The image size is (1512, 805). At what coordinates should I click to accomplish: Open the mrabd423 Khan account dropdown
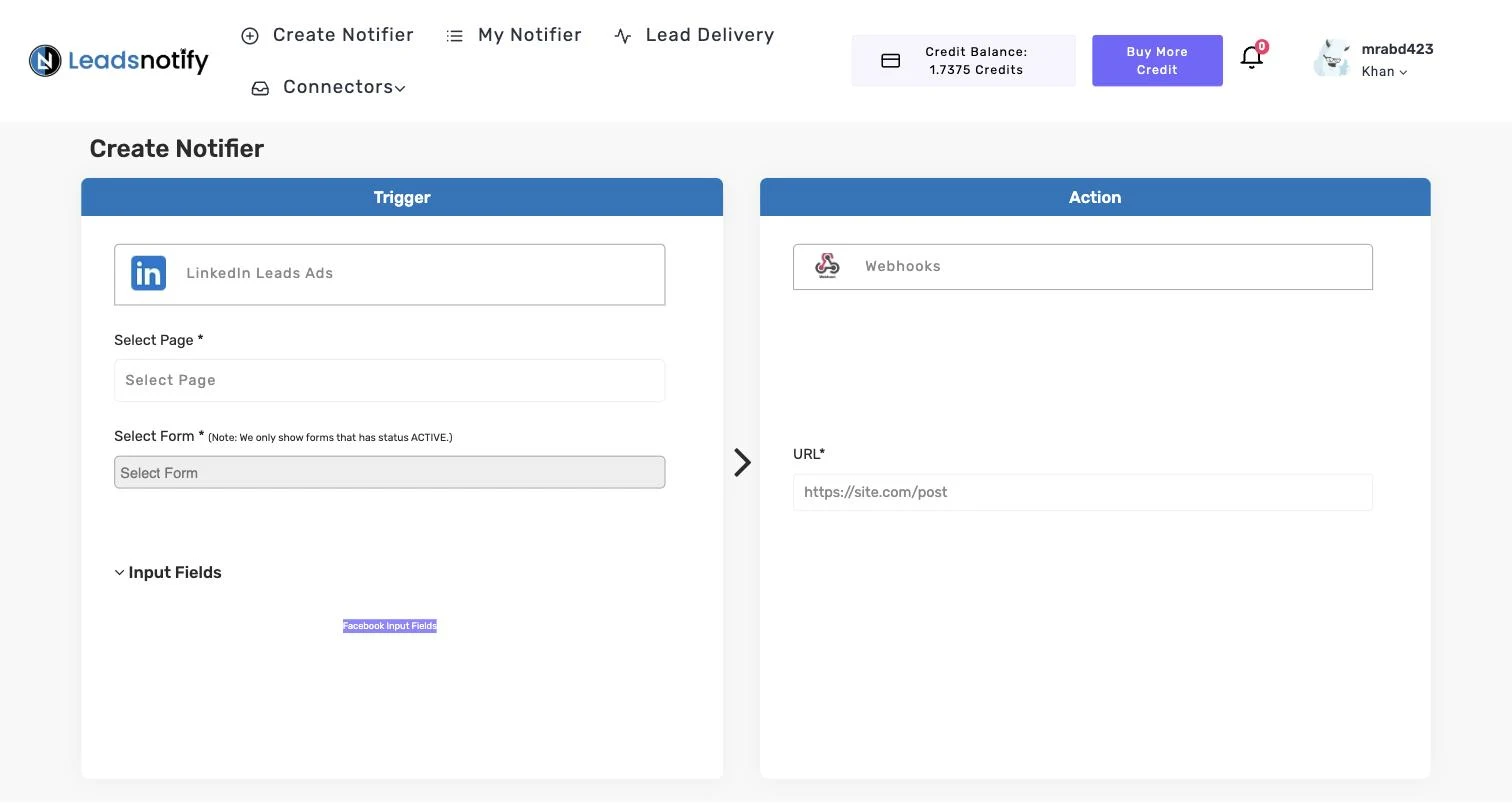(1396, 60)
